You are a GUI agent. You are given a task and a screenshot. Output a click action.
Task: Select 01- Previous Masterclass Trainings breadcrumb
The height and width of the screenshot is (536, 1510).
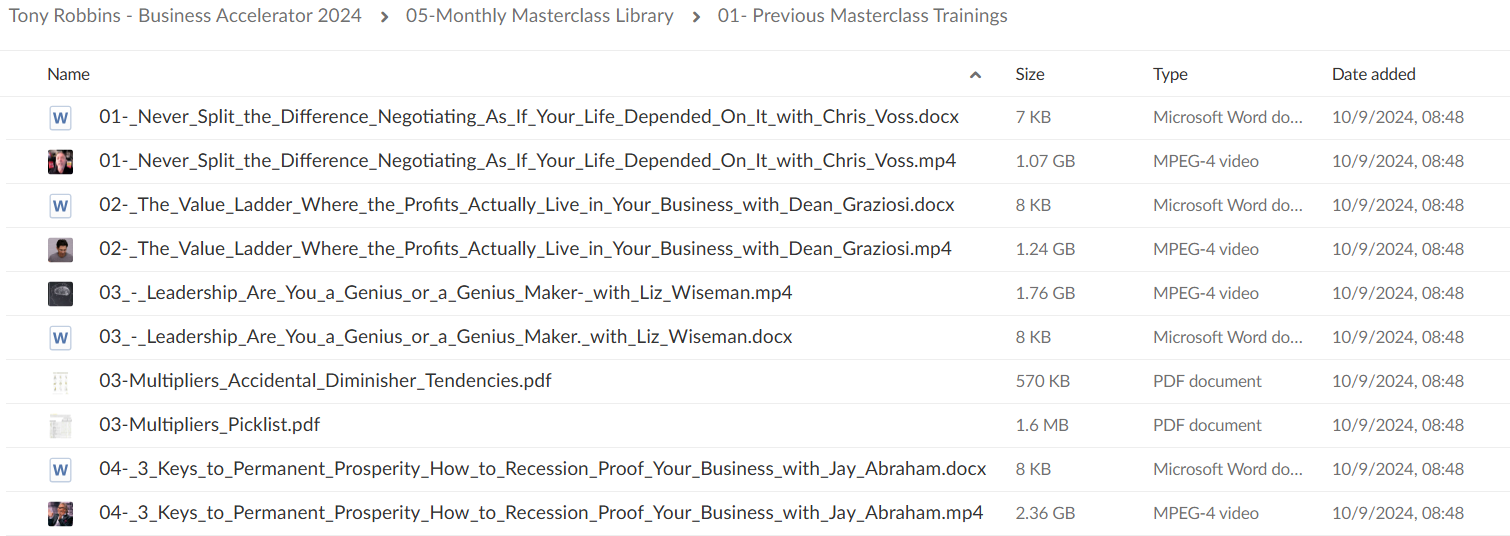[x=863, y=16]
